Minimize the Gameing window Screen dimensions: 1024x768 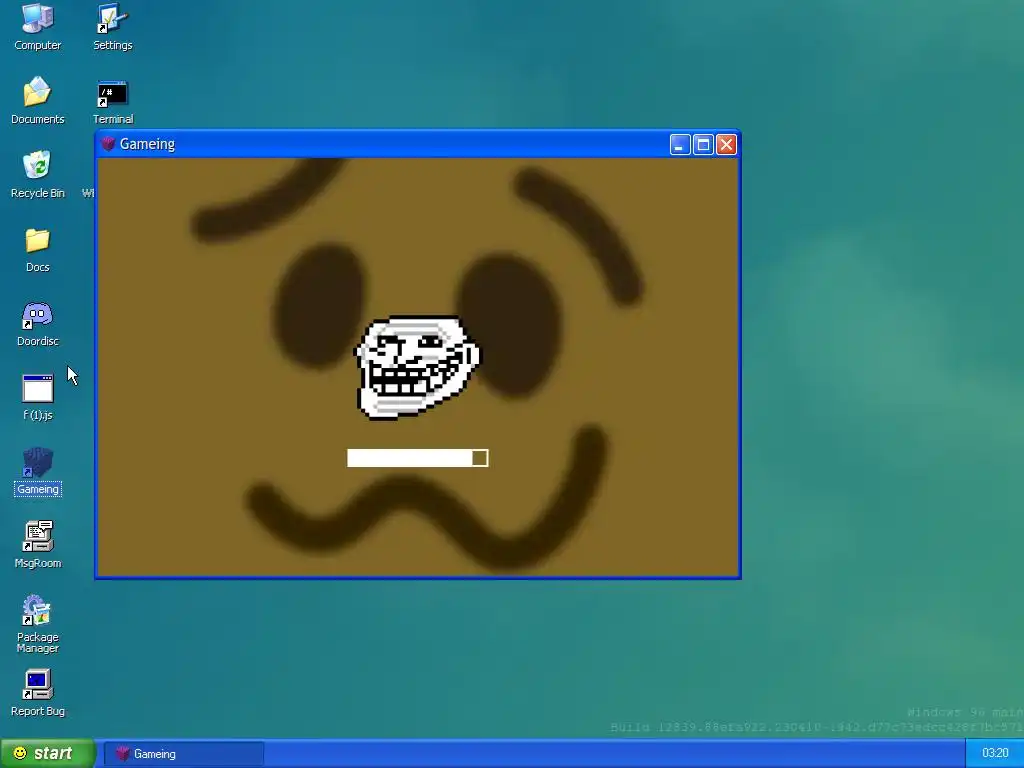[x=680, y=144]
